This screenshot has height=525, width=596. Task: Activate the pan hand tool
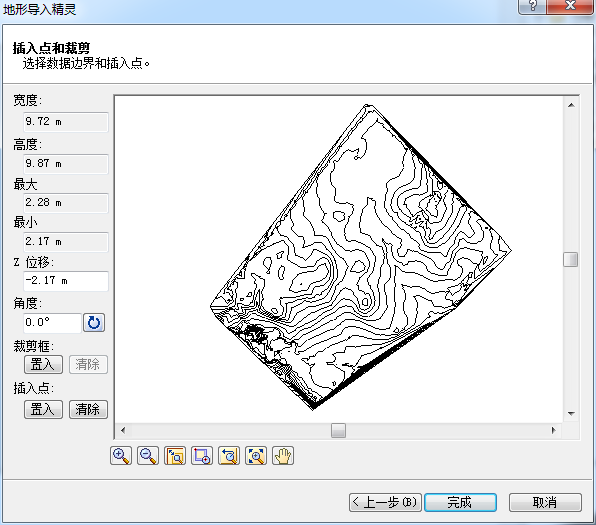click(283, 455)
